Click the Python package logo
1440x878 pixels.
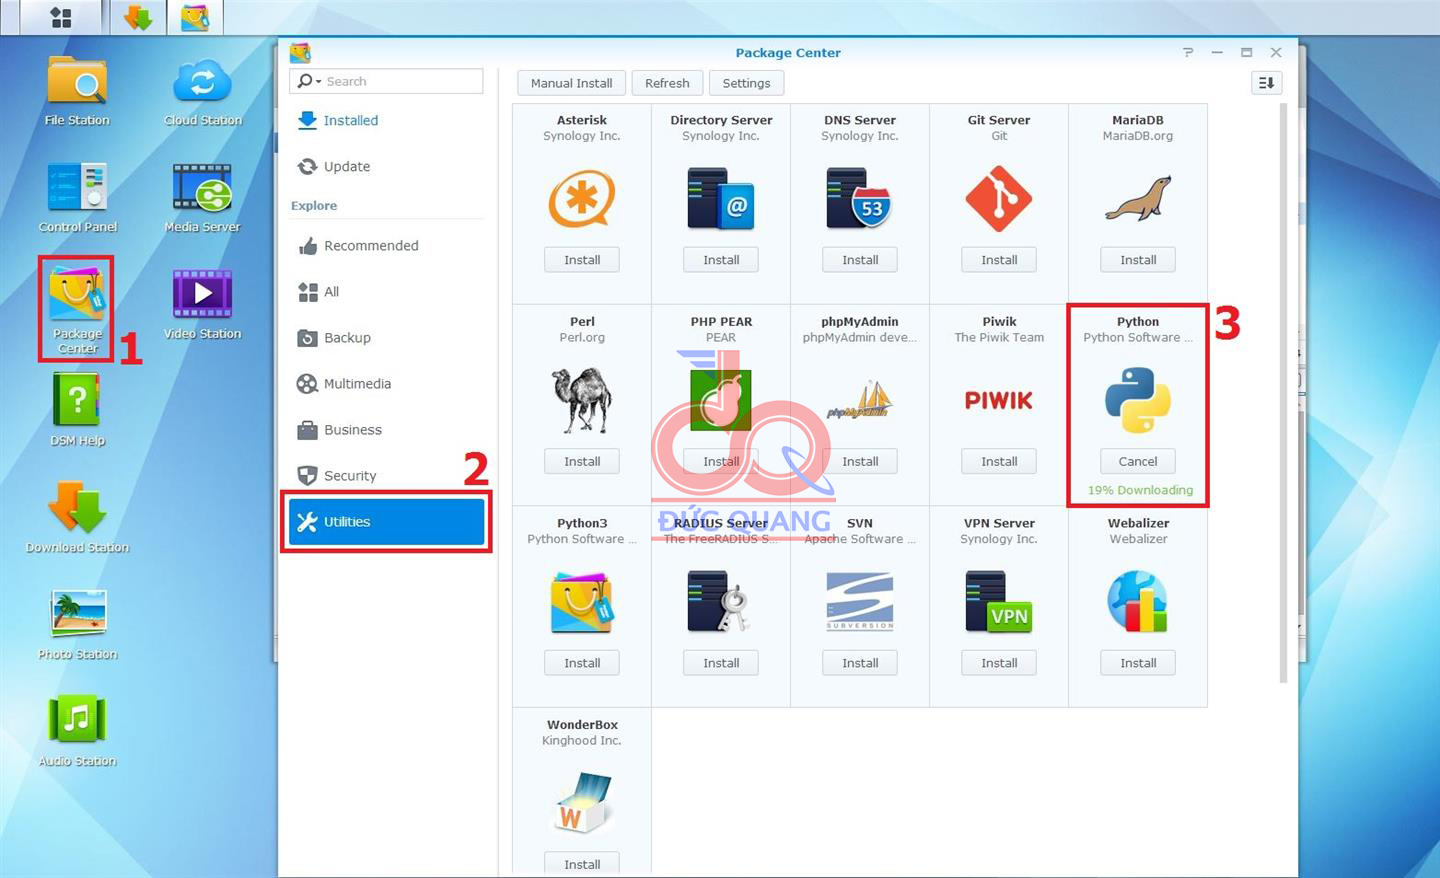point(1138,400)
